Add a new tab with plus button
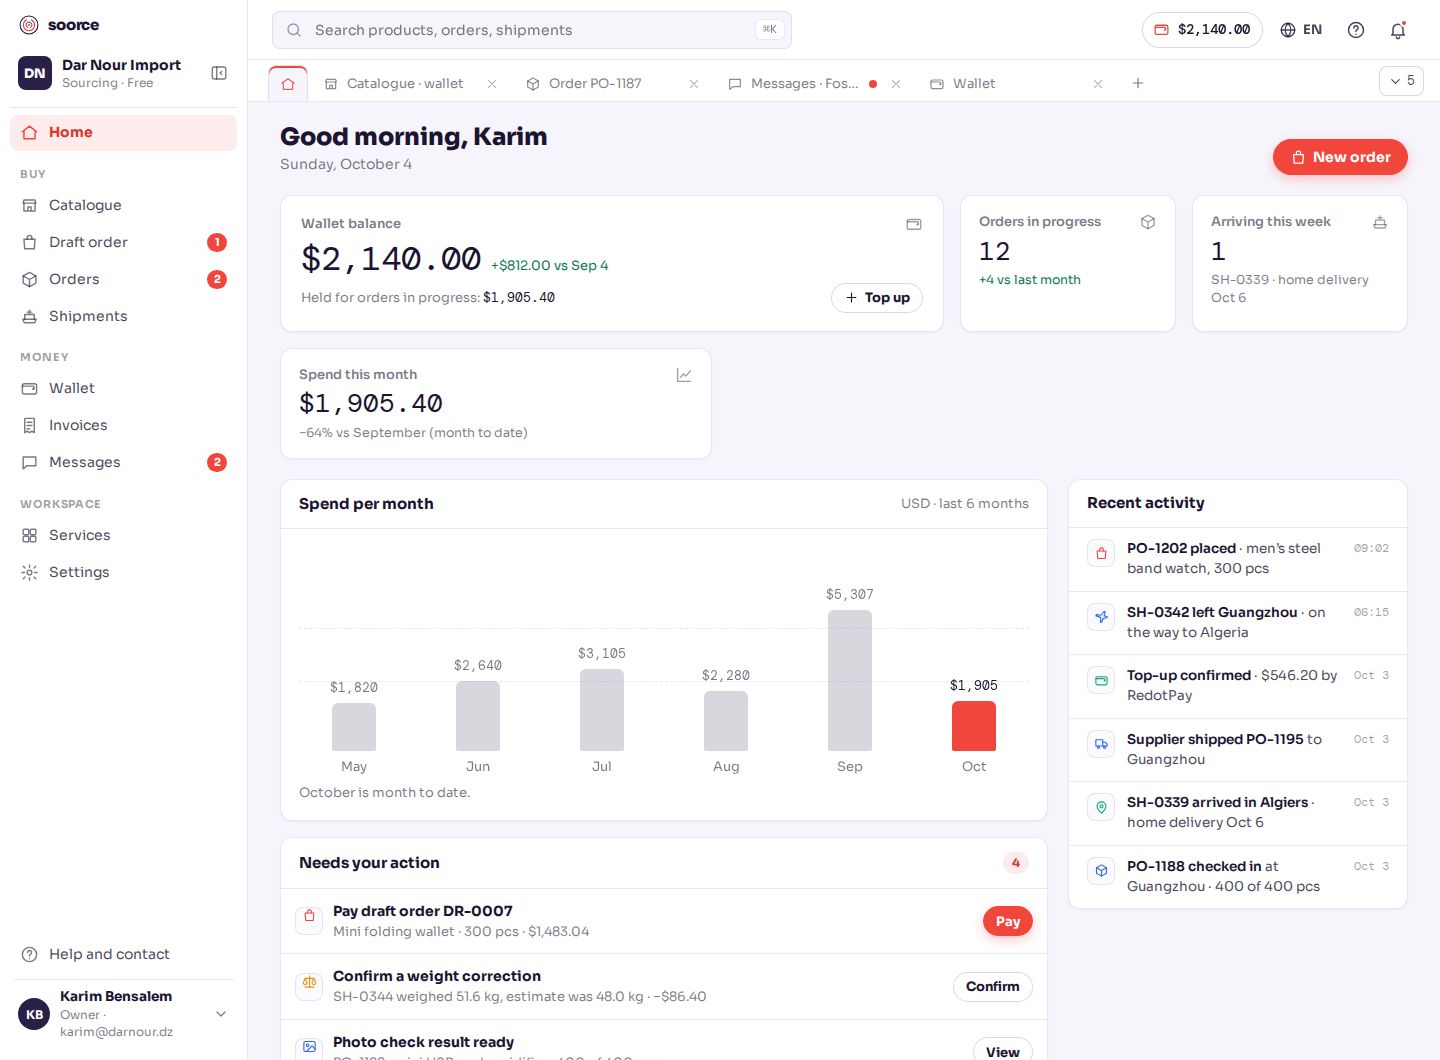The image size is (1440, 1060). click(x=1138, y=83)
